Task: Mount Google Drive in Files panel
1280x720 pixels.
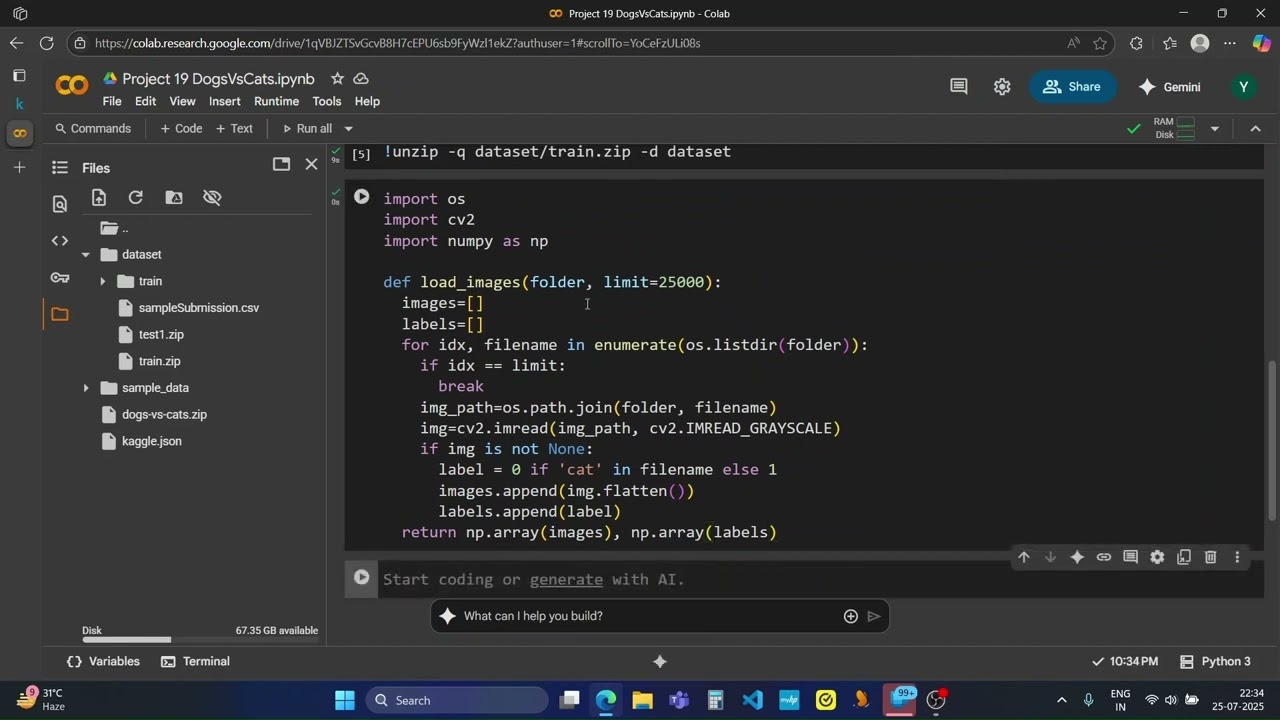Action: pyautogui.click(x=174, y=198)
